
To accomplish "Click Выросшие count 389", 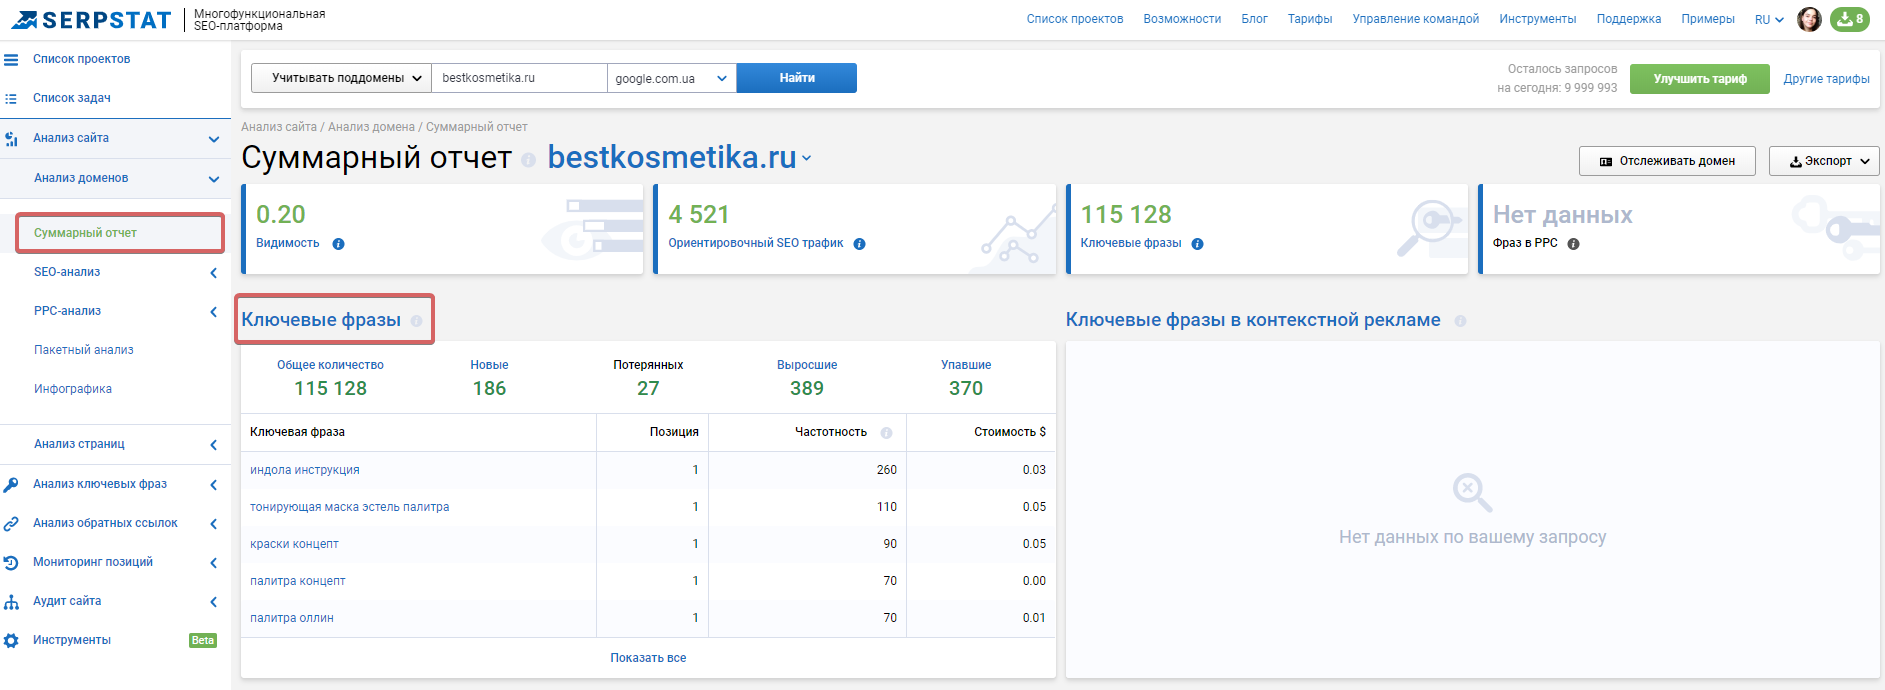I will click(x=807, y=388).
